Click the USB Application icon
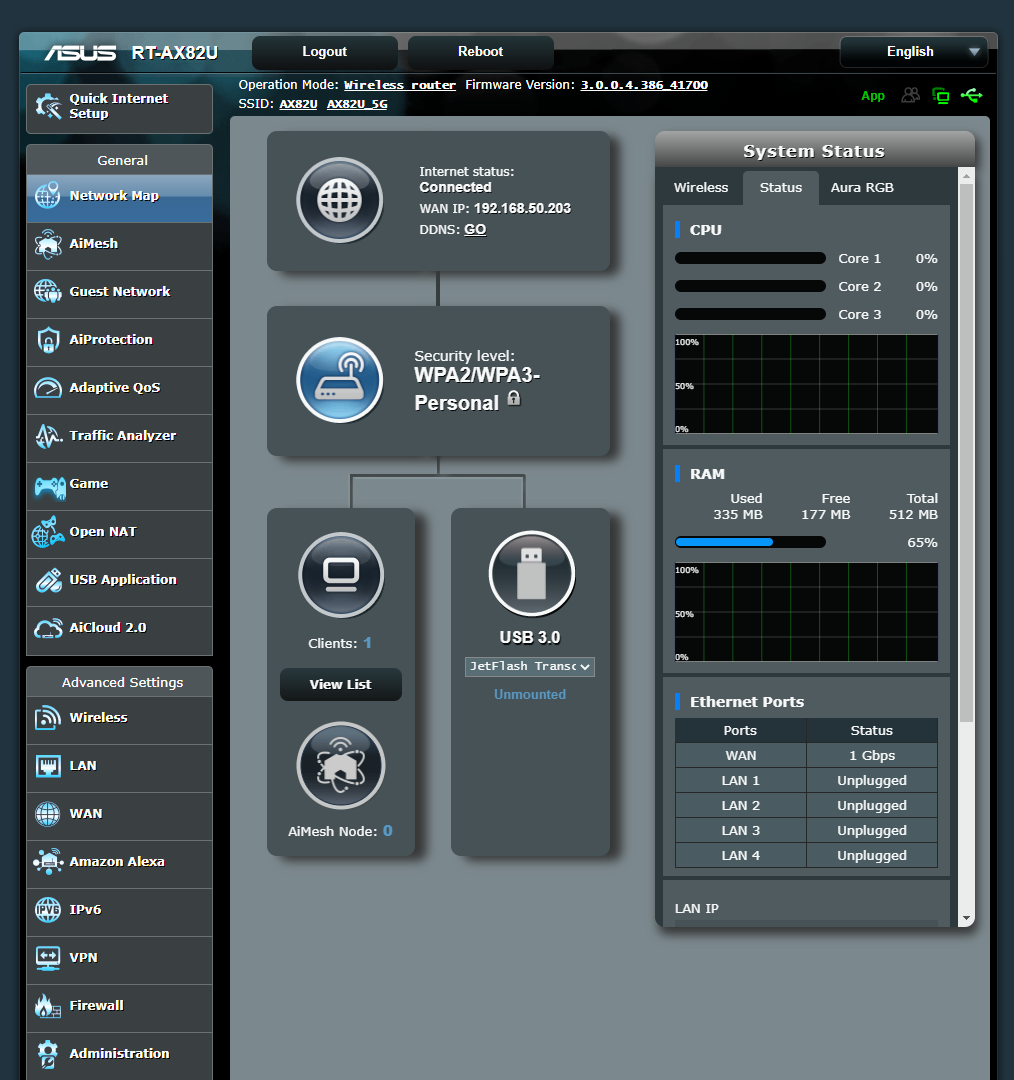1014x1080 pixels. (48, 580)
